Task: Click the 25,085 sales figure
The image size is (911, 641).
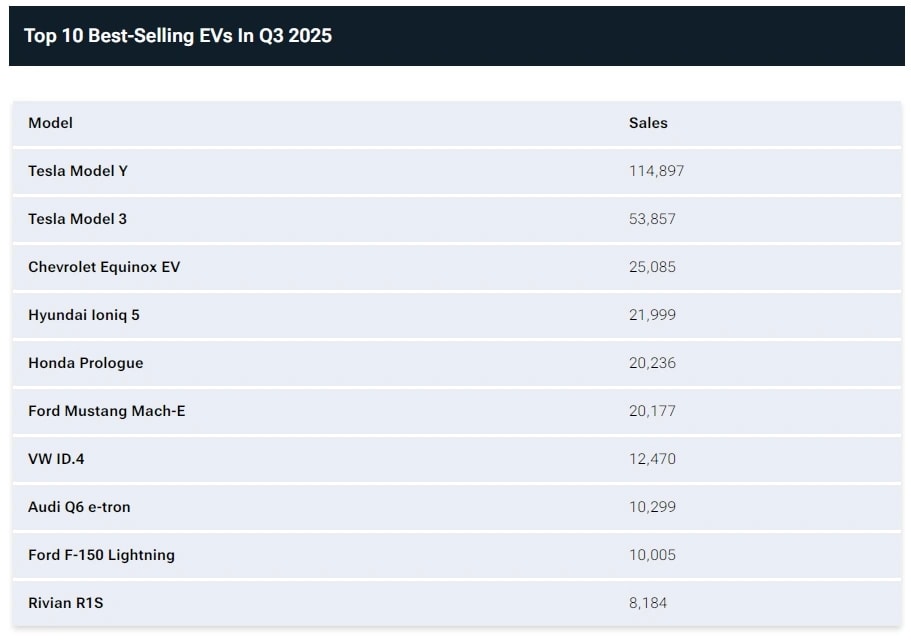Action: [x=652, y=267]
